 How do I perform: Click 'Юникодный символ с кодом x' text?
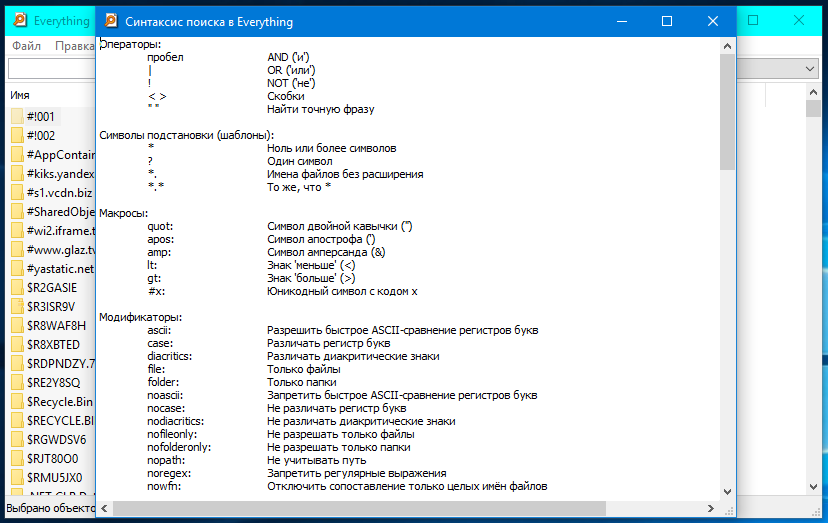[x=342, y=291]
